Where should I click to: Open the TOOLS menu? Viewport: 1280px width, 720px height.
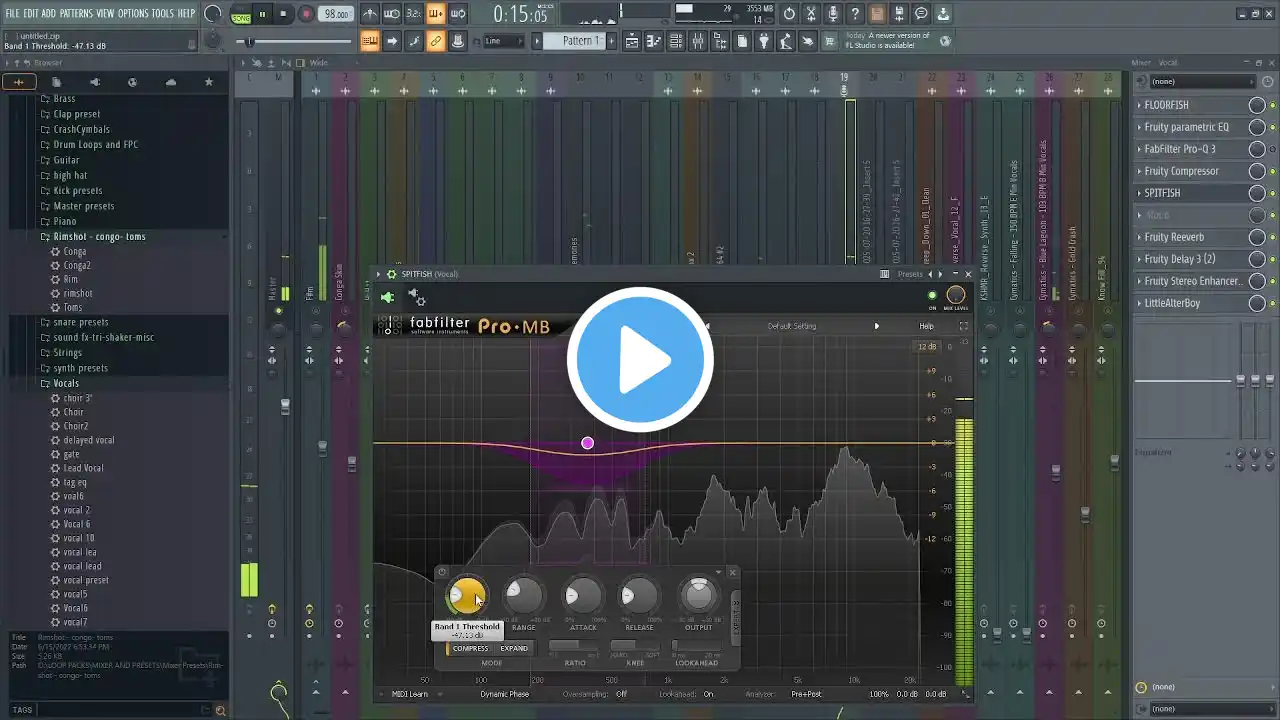162,13
